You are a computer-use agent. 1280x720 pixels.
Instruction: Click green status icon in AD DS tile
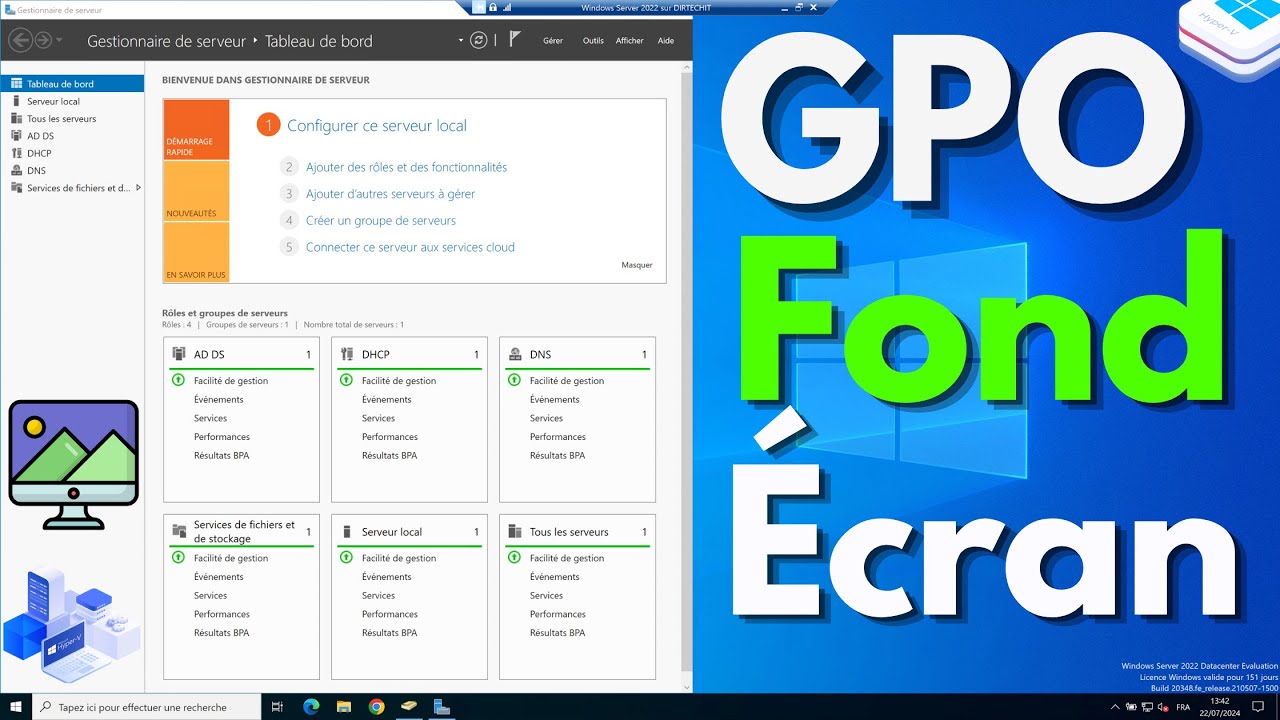[179, 380]
